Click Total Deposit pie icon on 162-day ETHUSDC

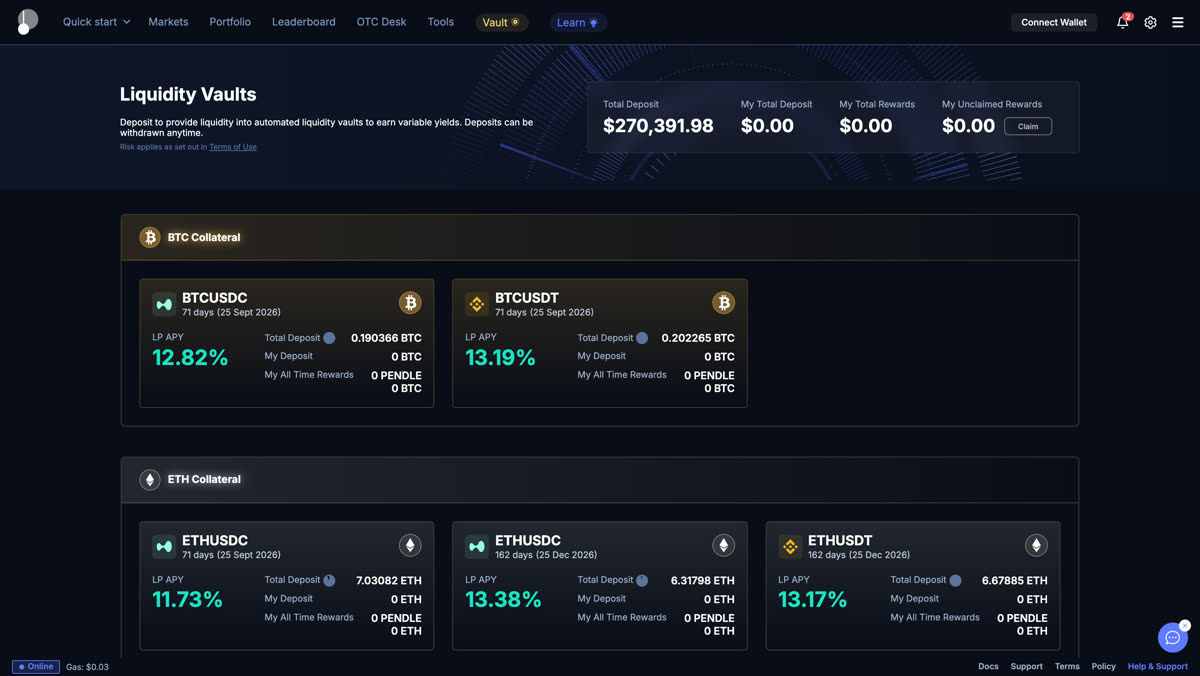[x=642, y=580]
